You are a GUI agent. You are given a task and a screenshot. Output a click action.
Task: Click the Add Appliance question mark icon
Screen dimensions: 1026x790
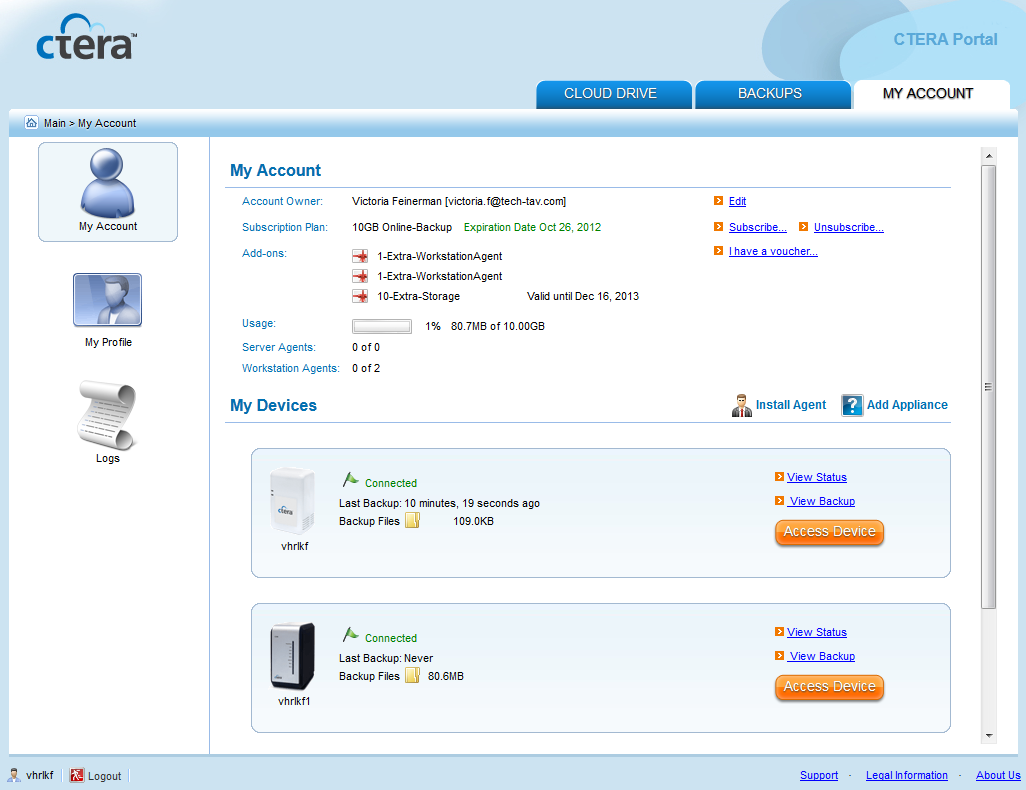coord(852,405)
